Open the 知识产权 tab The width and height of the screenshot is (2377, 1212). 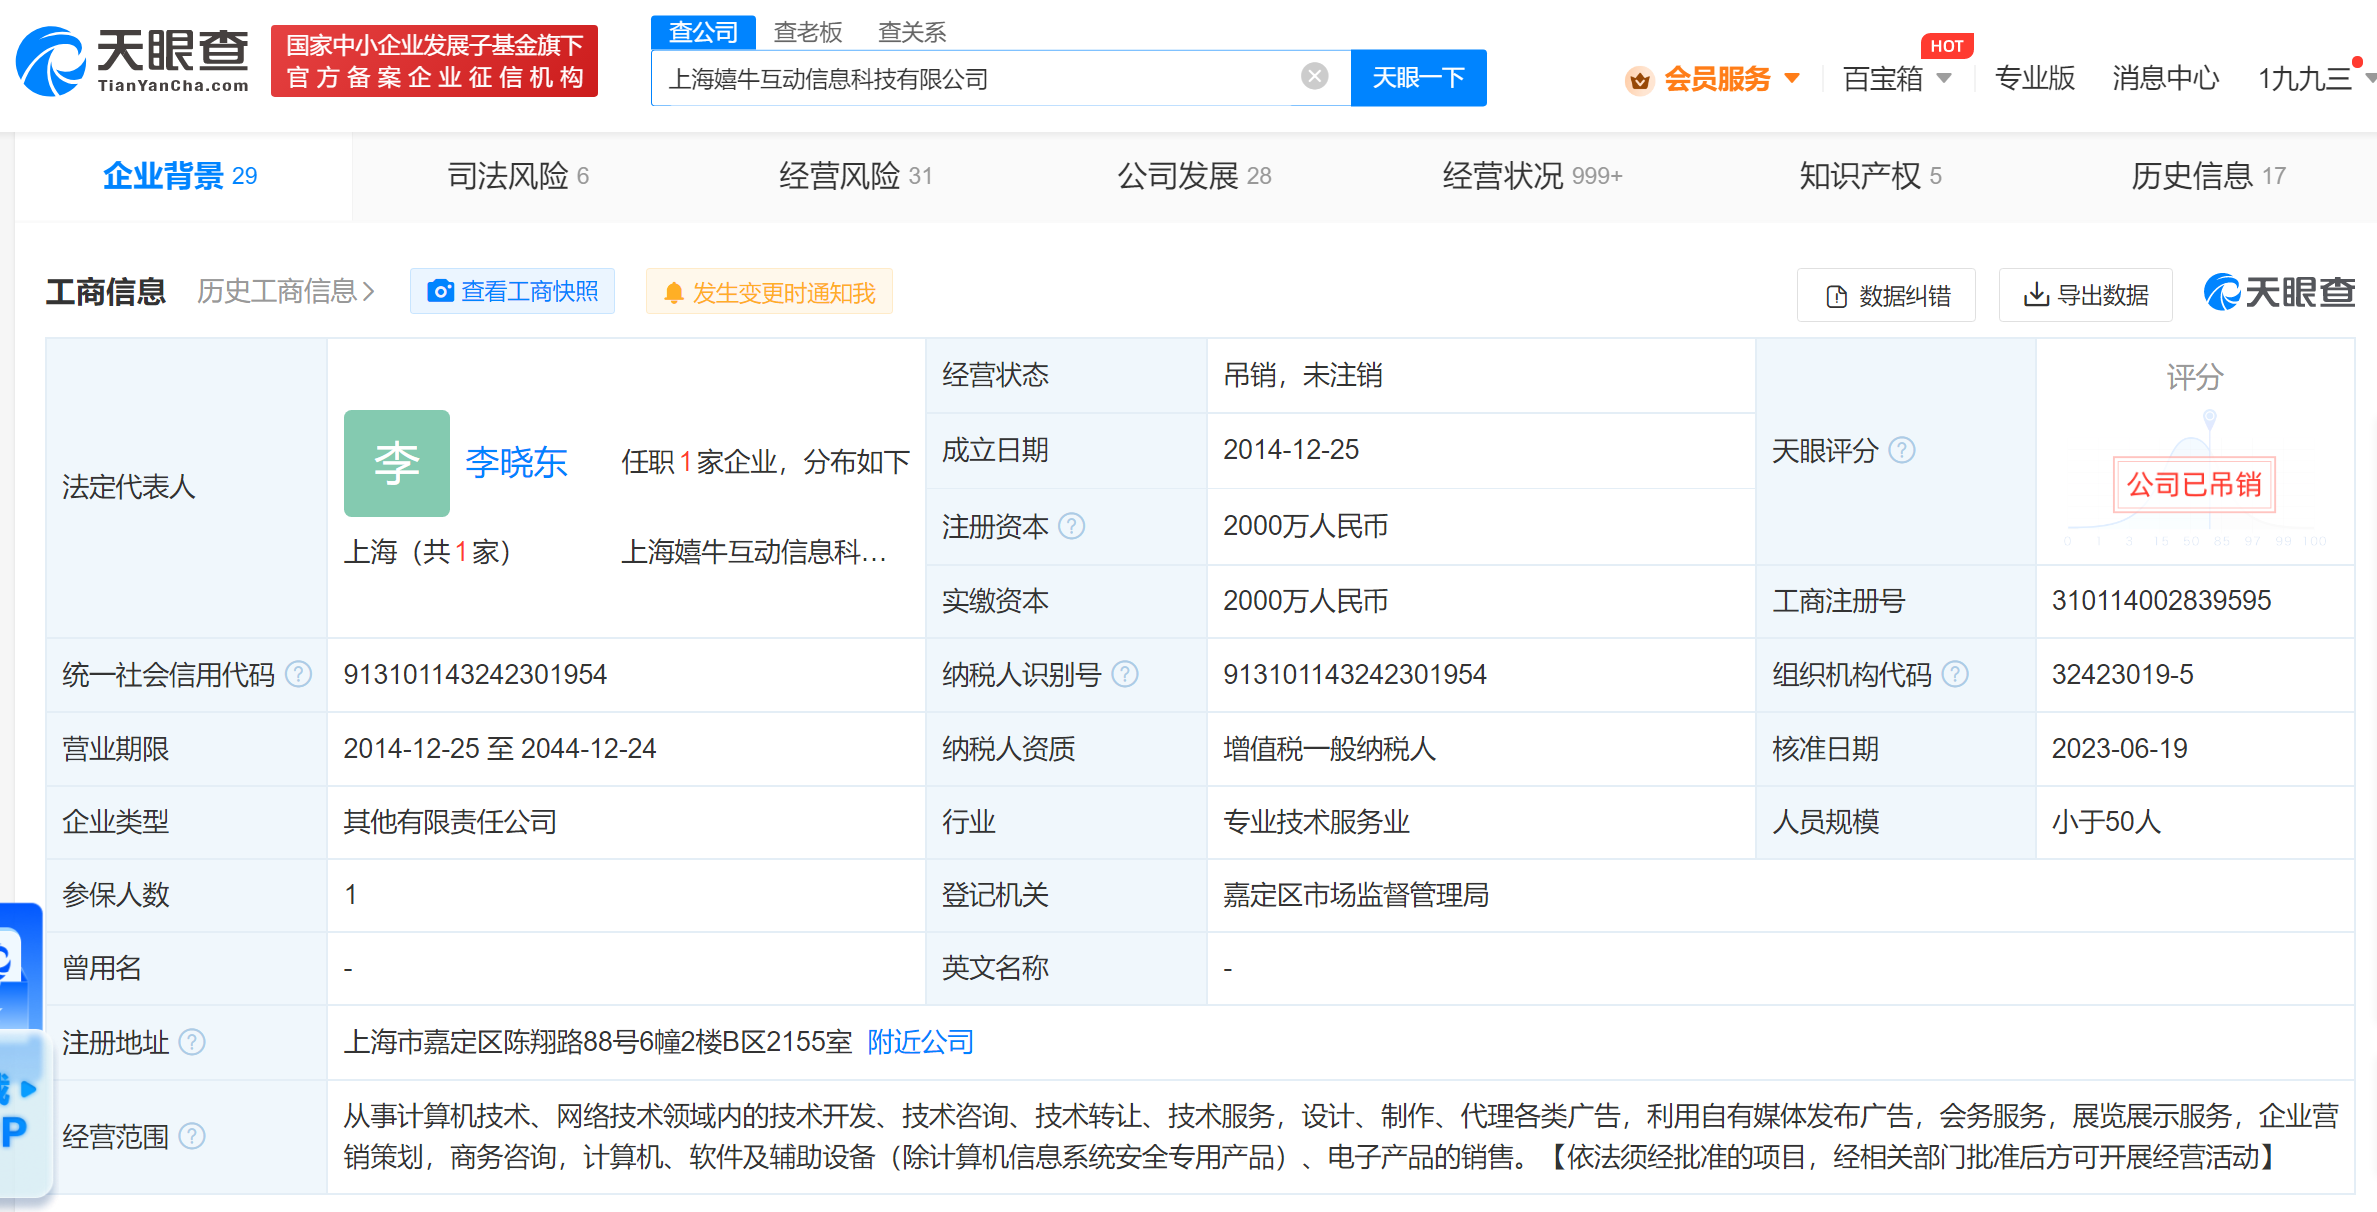coord(1870,176)
